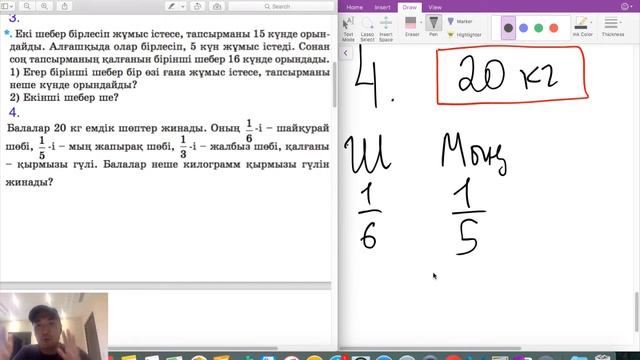Open highlight pen options dropdown arrow

click(183, 7)
